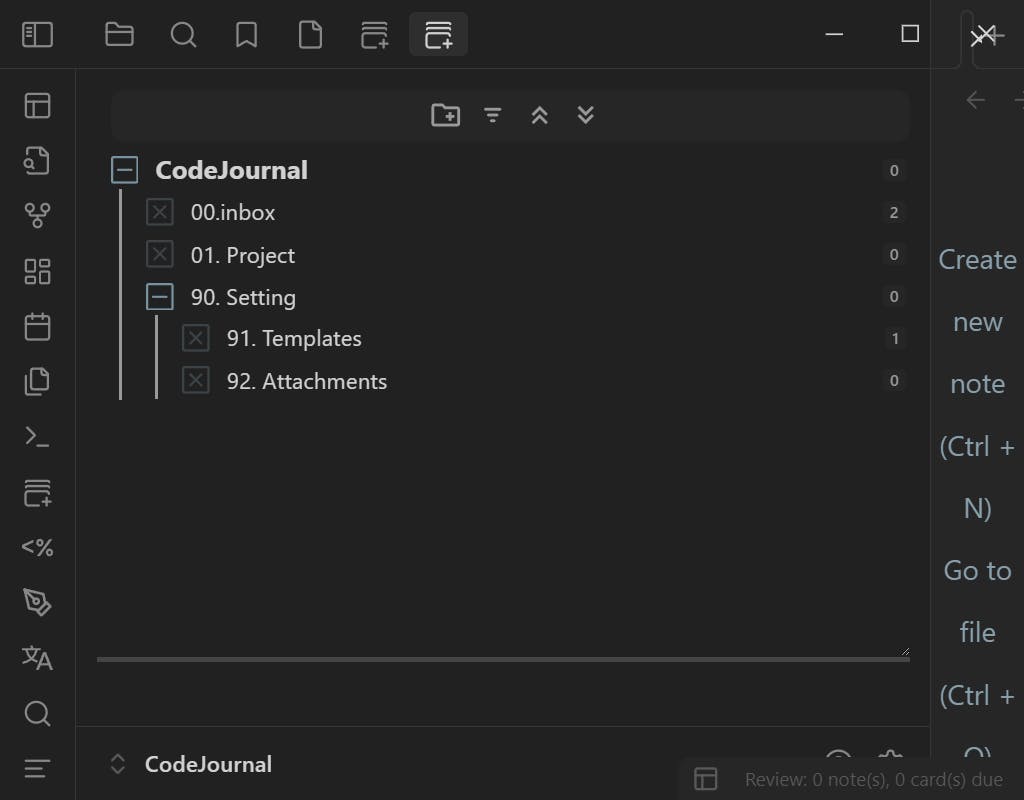
Task: Open command palette terminal icon
Action: tap(37, 436)
